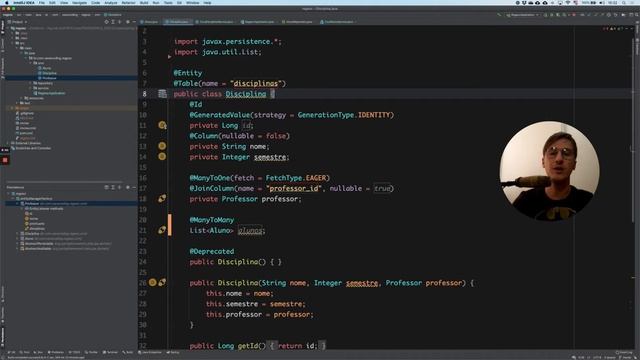Open the Git menu

pyautogui.click(x=179, y=2)
